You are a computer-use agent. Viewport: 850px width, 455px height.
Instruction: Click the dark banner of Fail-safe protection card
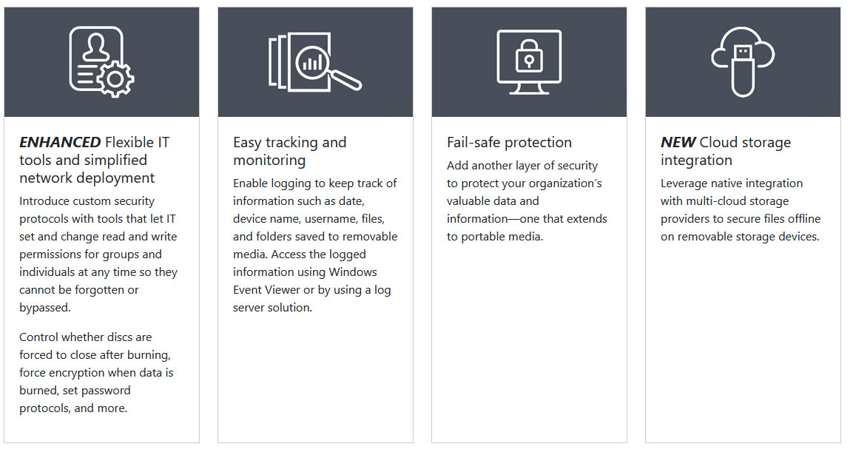(x=529, y=62)
